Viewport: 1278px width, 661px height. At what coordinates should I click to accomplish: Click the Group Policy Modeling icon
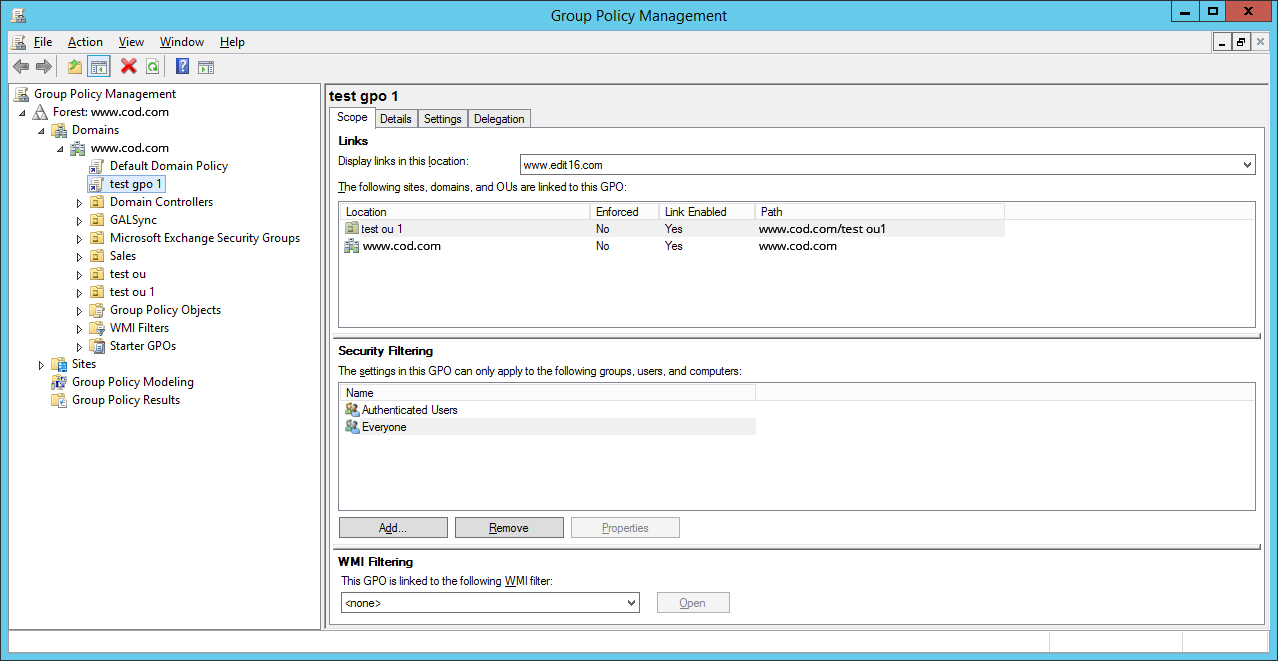[x=60, y=382]
